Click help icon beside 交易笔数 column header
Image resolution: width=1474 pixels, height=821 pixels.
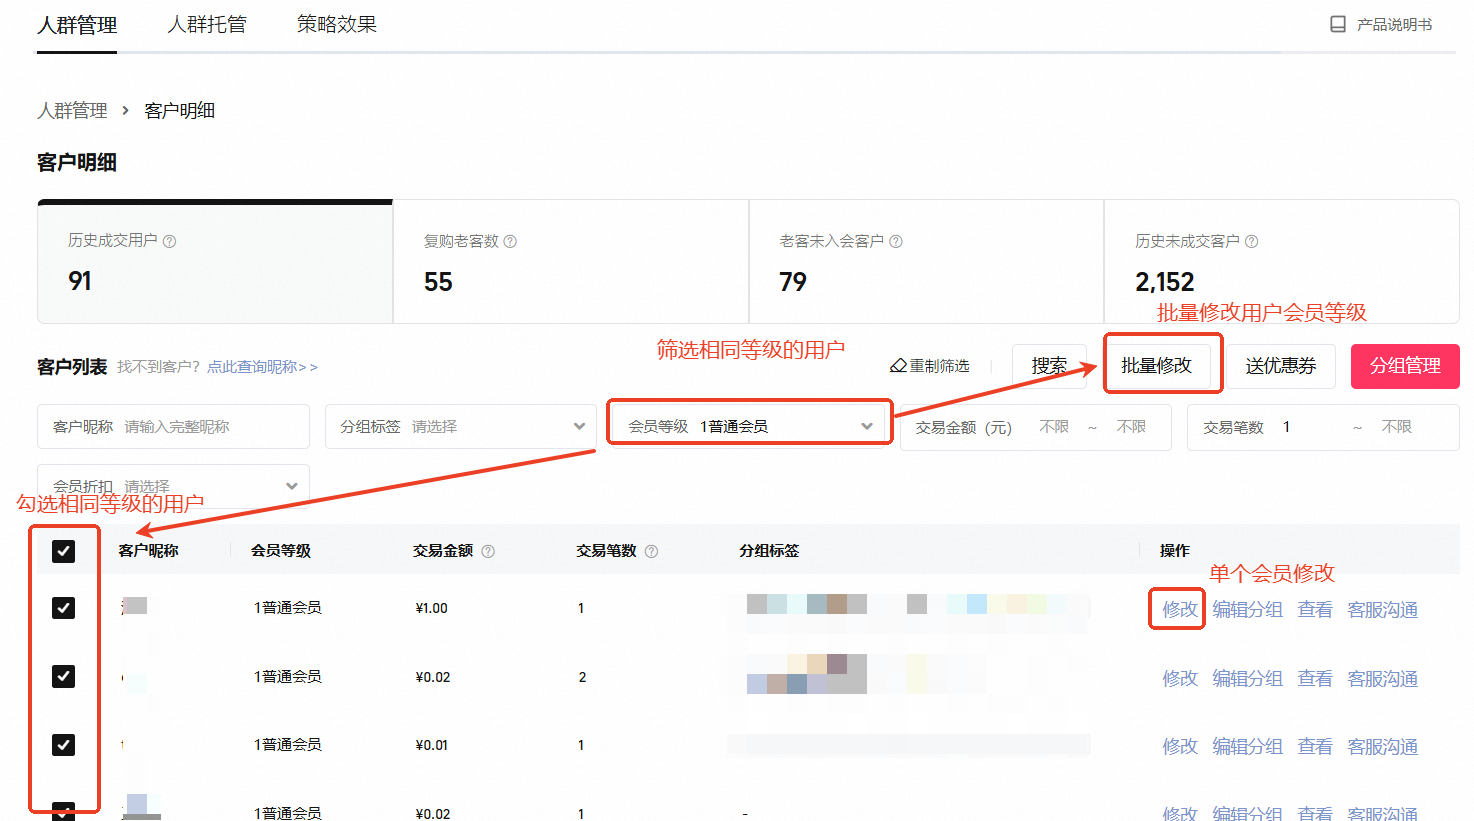(x=651, y=551)
